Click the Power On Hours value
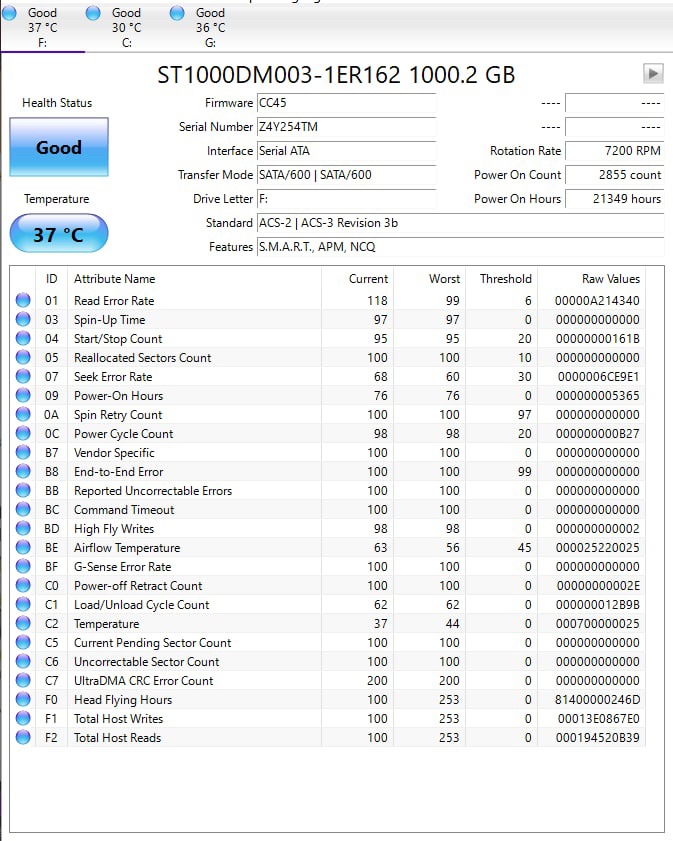The height and width of the screenshot is (841, 673). tap(615, 199)
